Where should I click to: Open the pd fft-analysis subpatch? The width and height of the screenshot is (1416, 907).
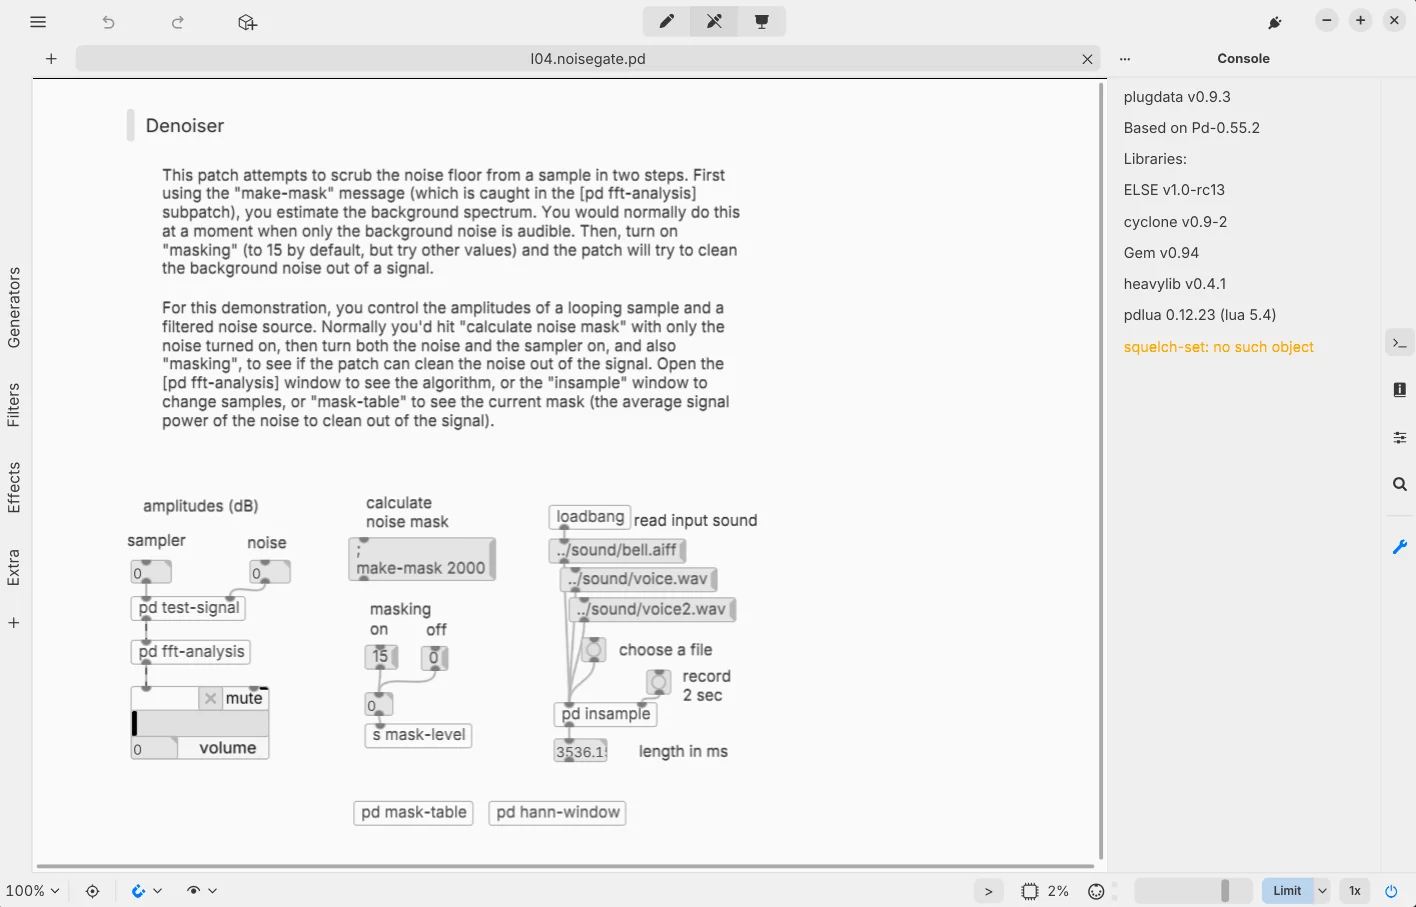click(190, 652)
